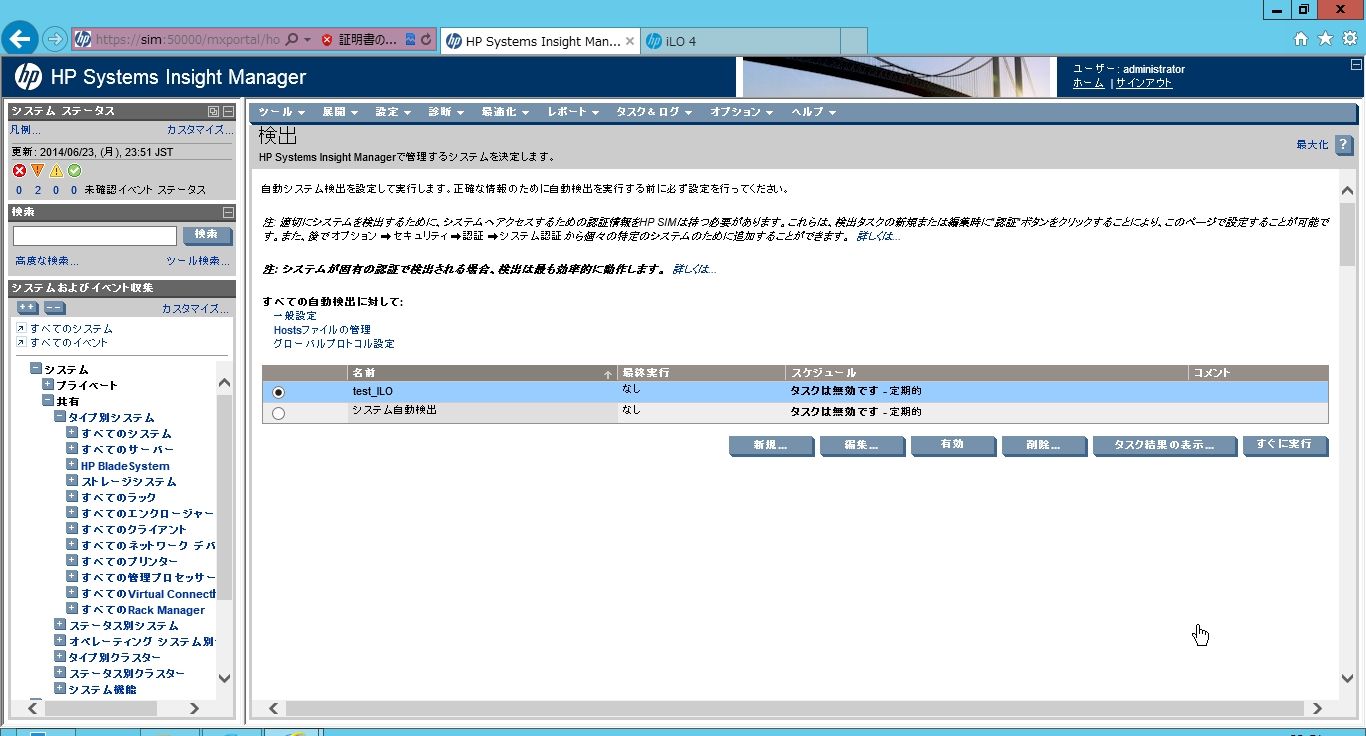Minimize the System Status panel

click(228, 111)
